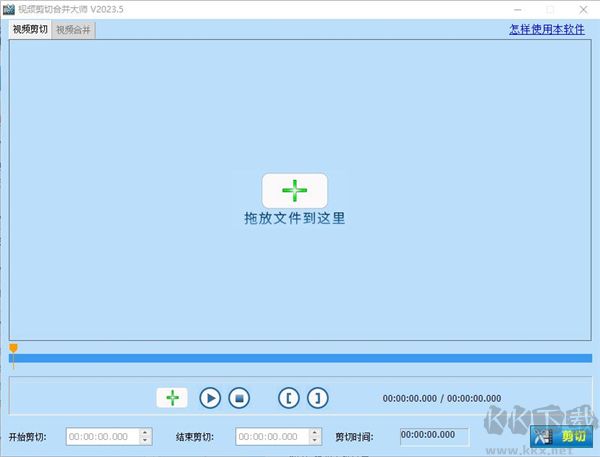
Task: Focus the 开始剪切 time field
Action: tap(103, 437)
